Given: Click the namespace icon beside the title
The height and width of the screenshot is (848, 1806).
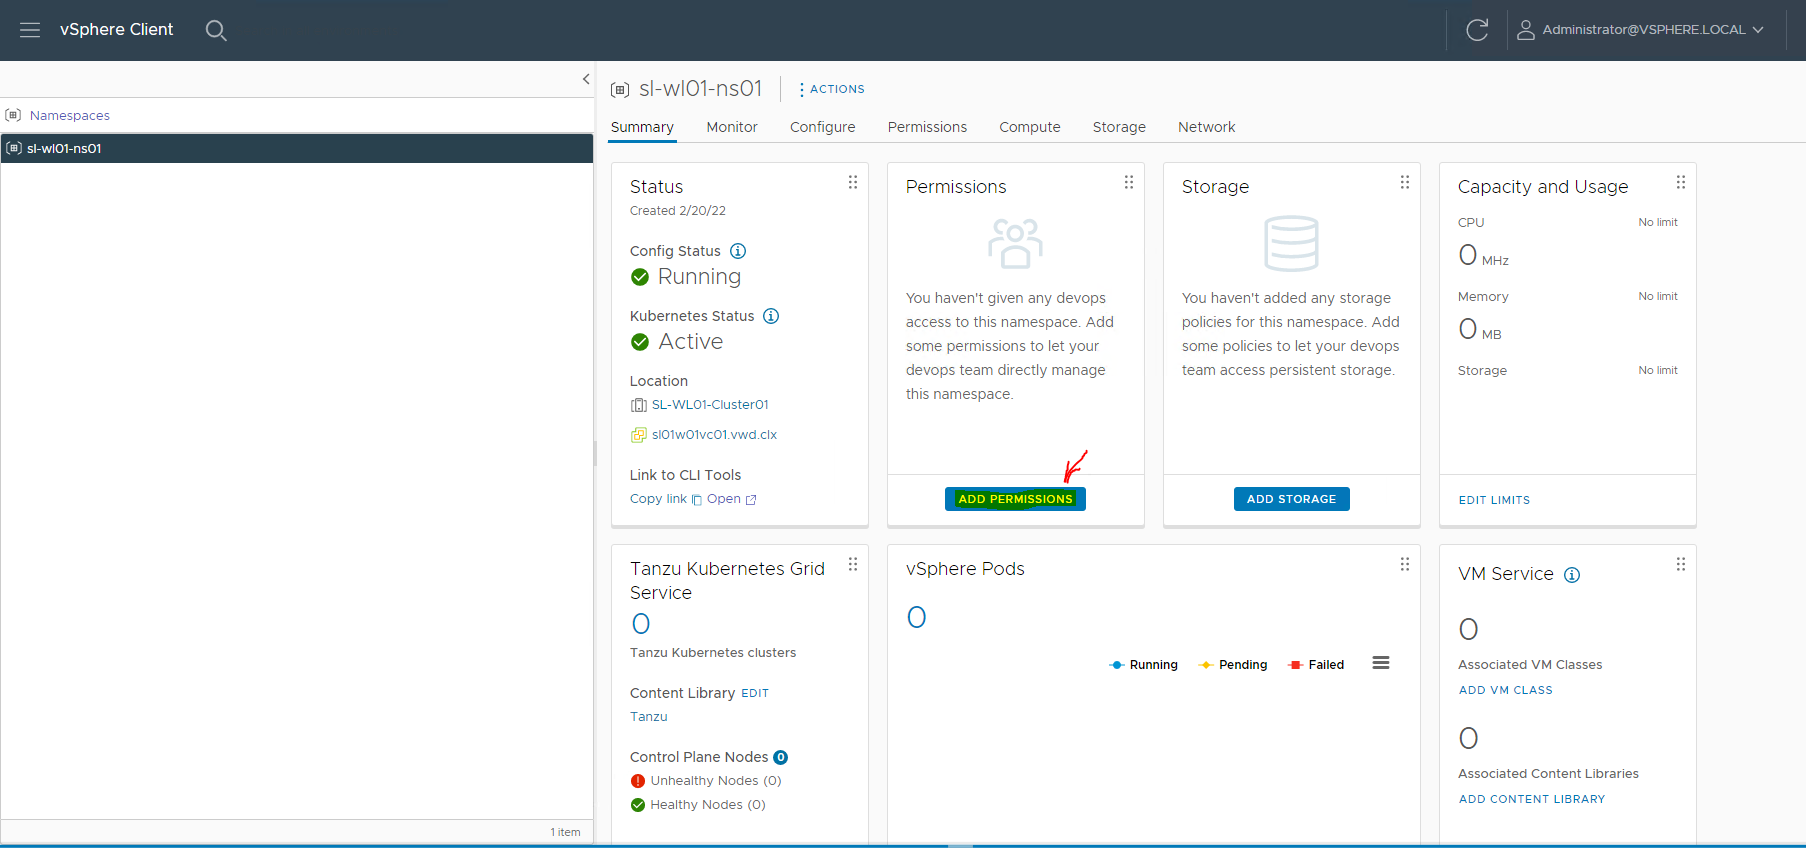Looking at the screenshot, I should point(620,90).
